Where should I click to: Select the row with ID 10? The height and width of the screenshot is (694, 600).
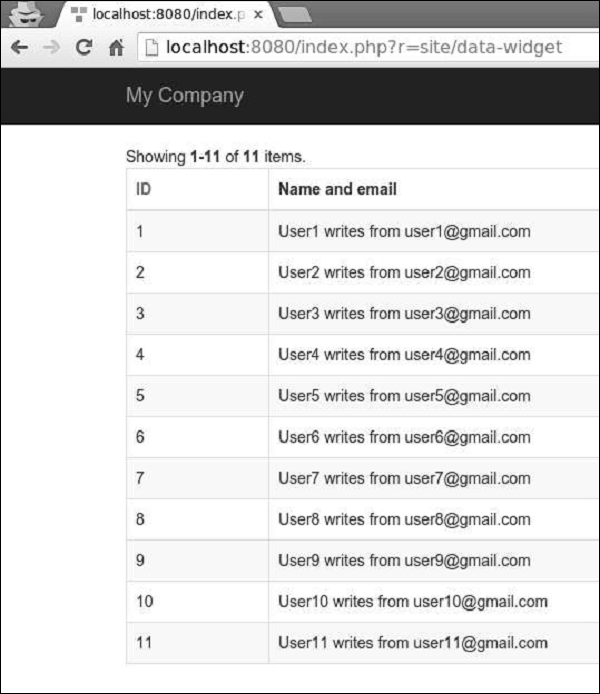(x=363, y=601)
